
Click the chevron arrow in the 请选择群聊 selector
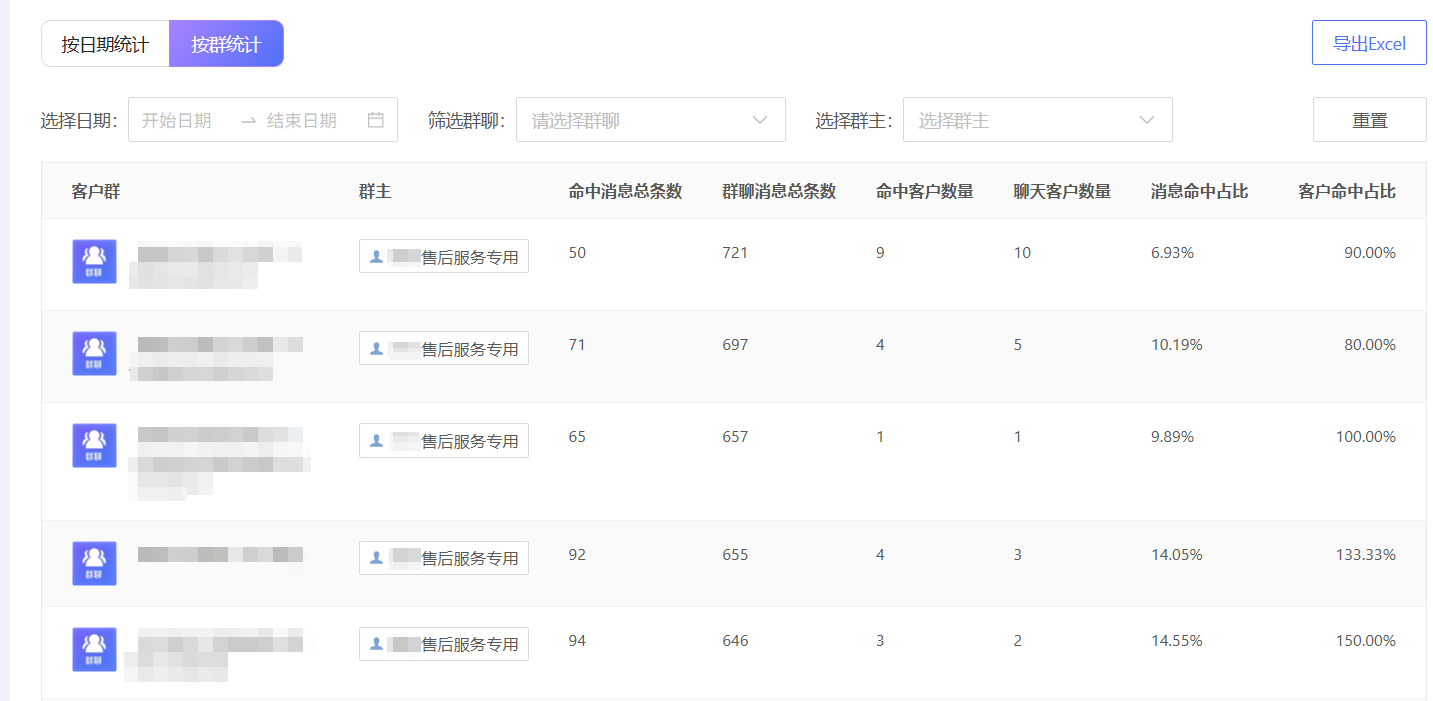760,120
